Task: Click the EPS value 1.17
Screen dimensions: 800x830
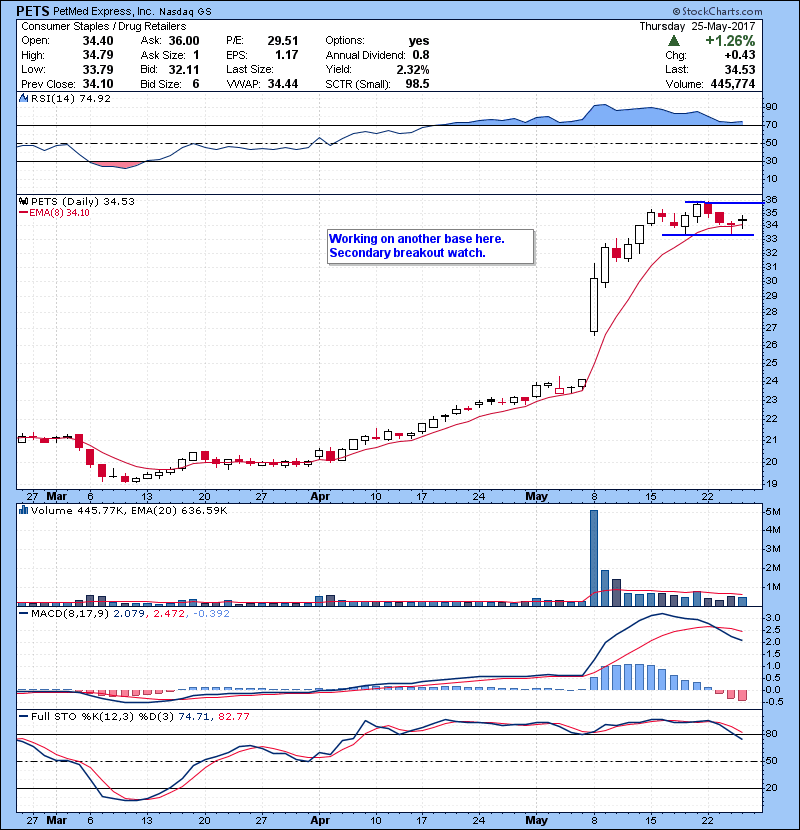Action: pos(286,55)
